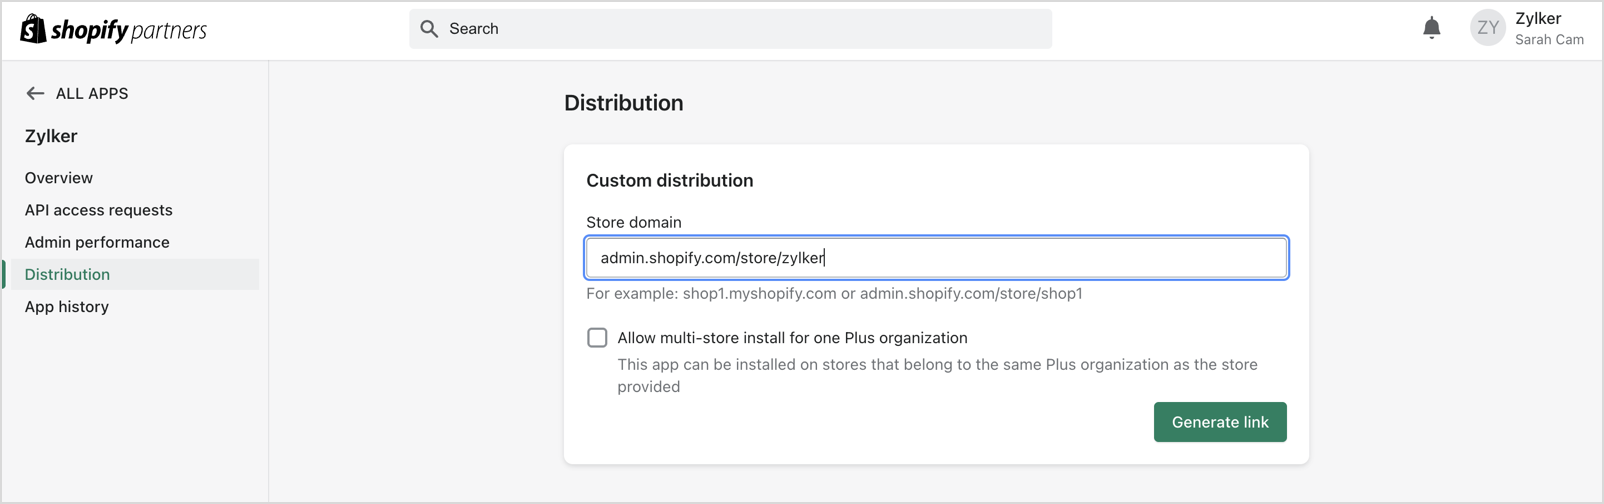
Task: Open the Zylker Sarah Cam account menu
Action: 1548,28
